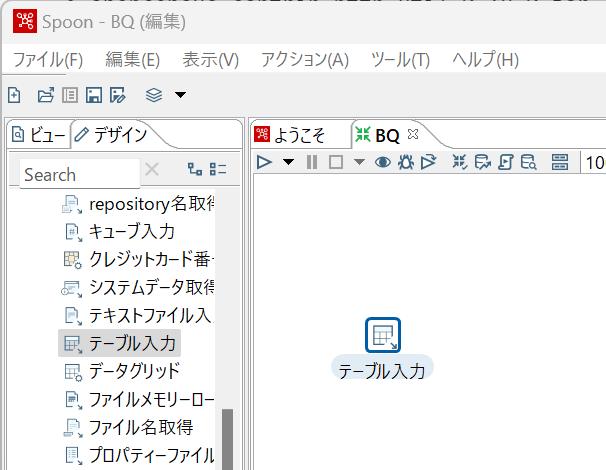Open the アクション(A) menu
The image size is (606, 470).
305,60
